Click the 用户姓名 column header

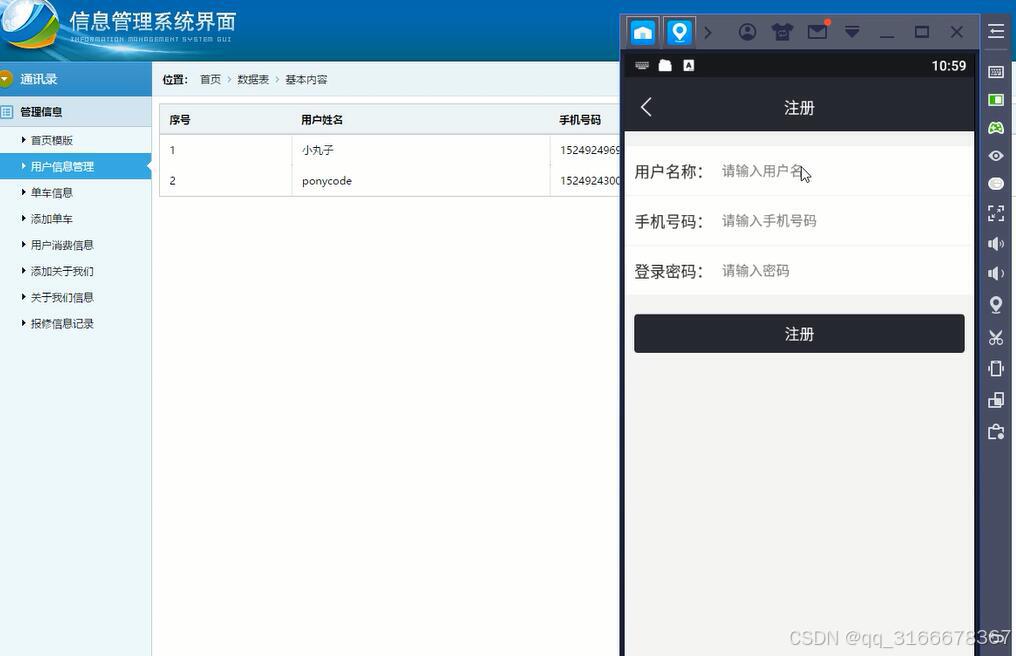coord(322,120)
